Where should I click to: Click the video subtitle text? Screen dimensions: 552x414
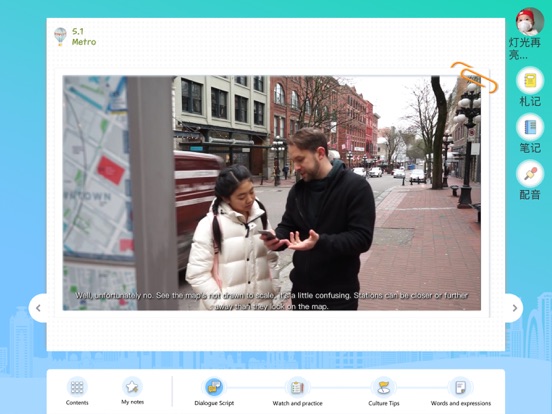pyautogui.click(x=271, y=301)
